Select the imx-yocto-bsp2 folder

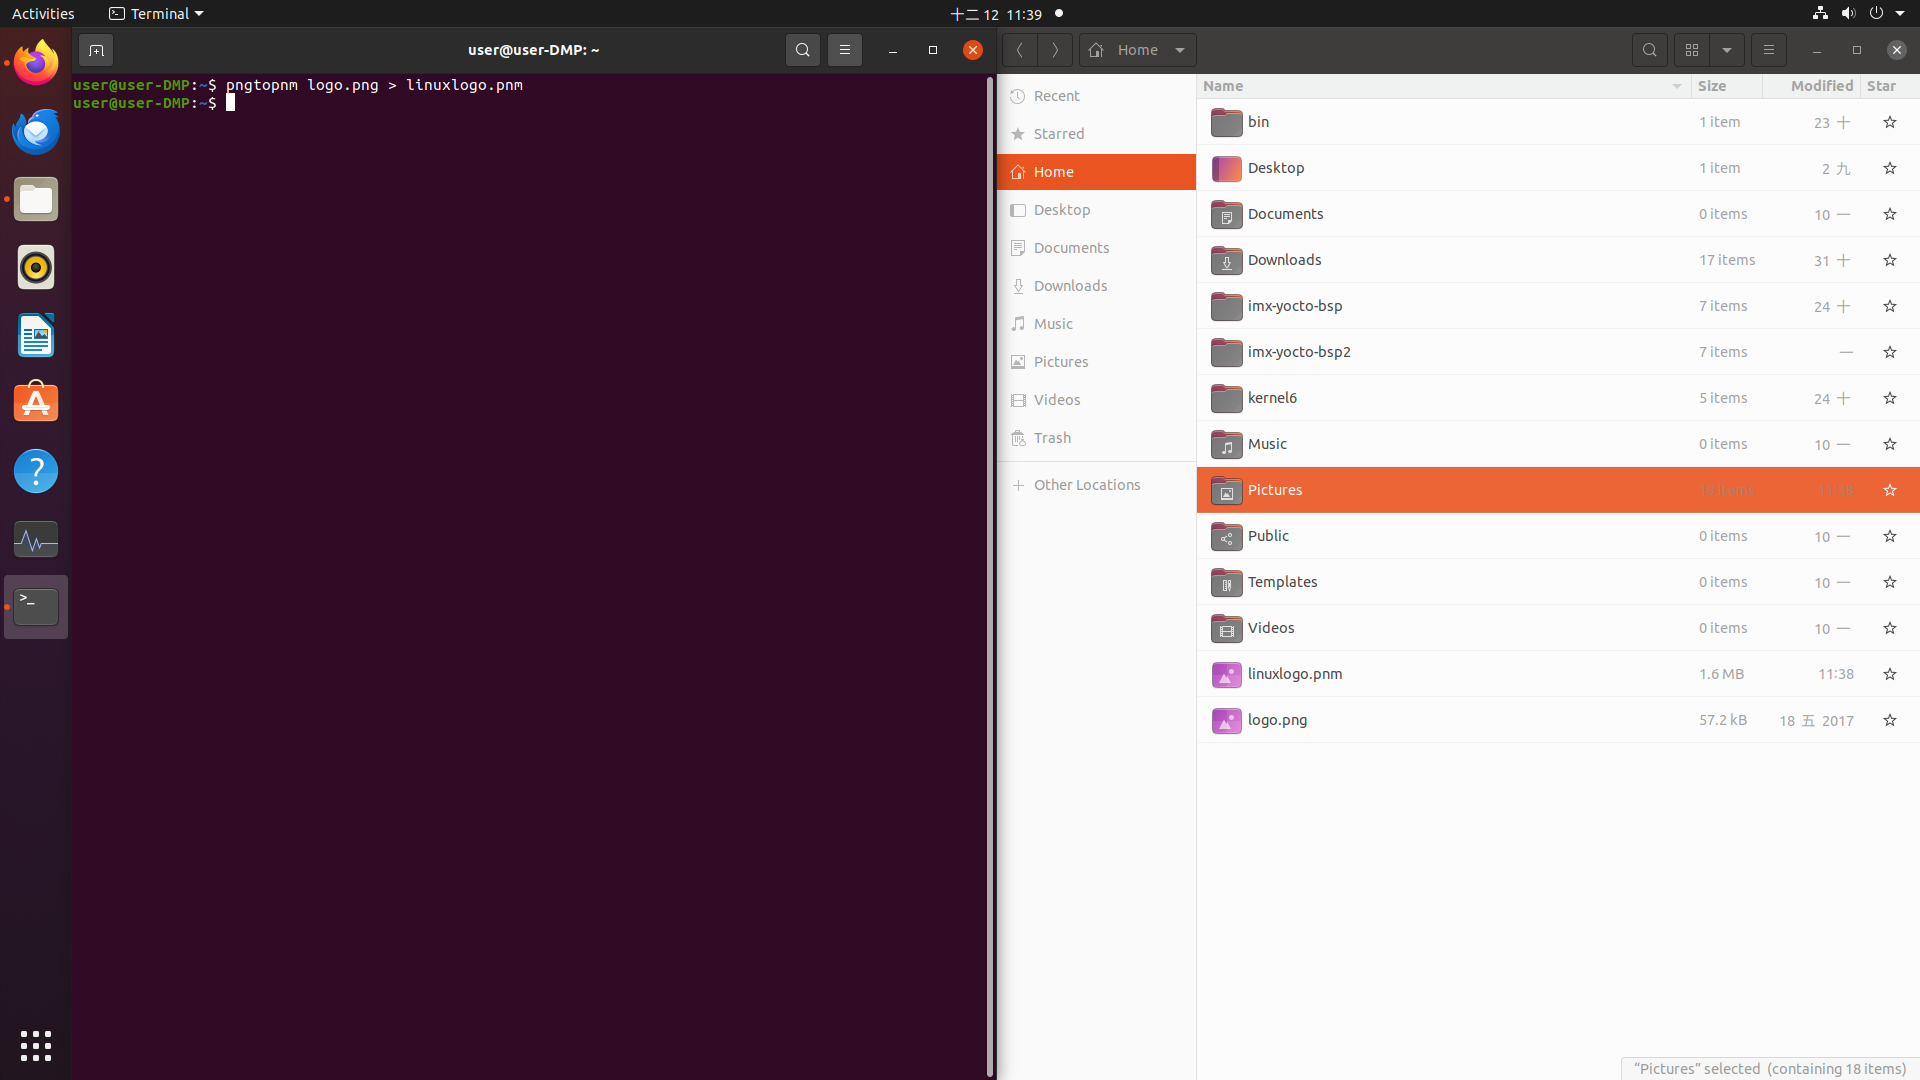tap(1558, 352)
